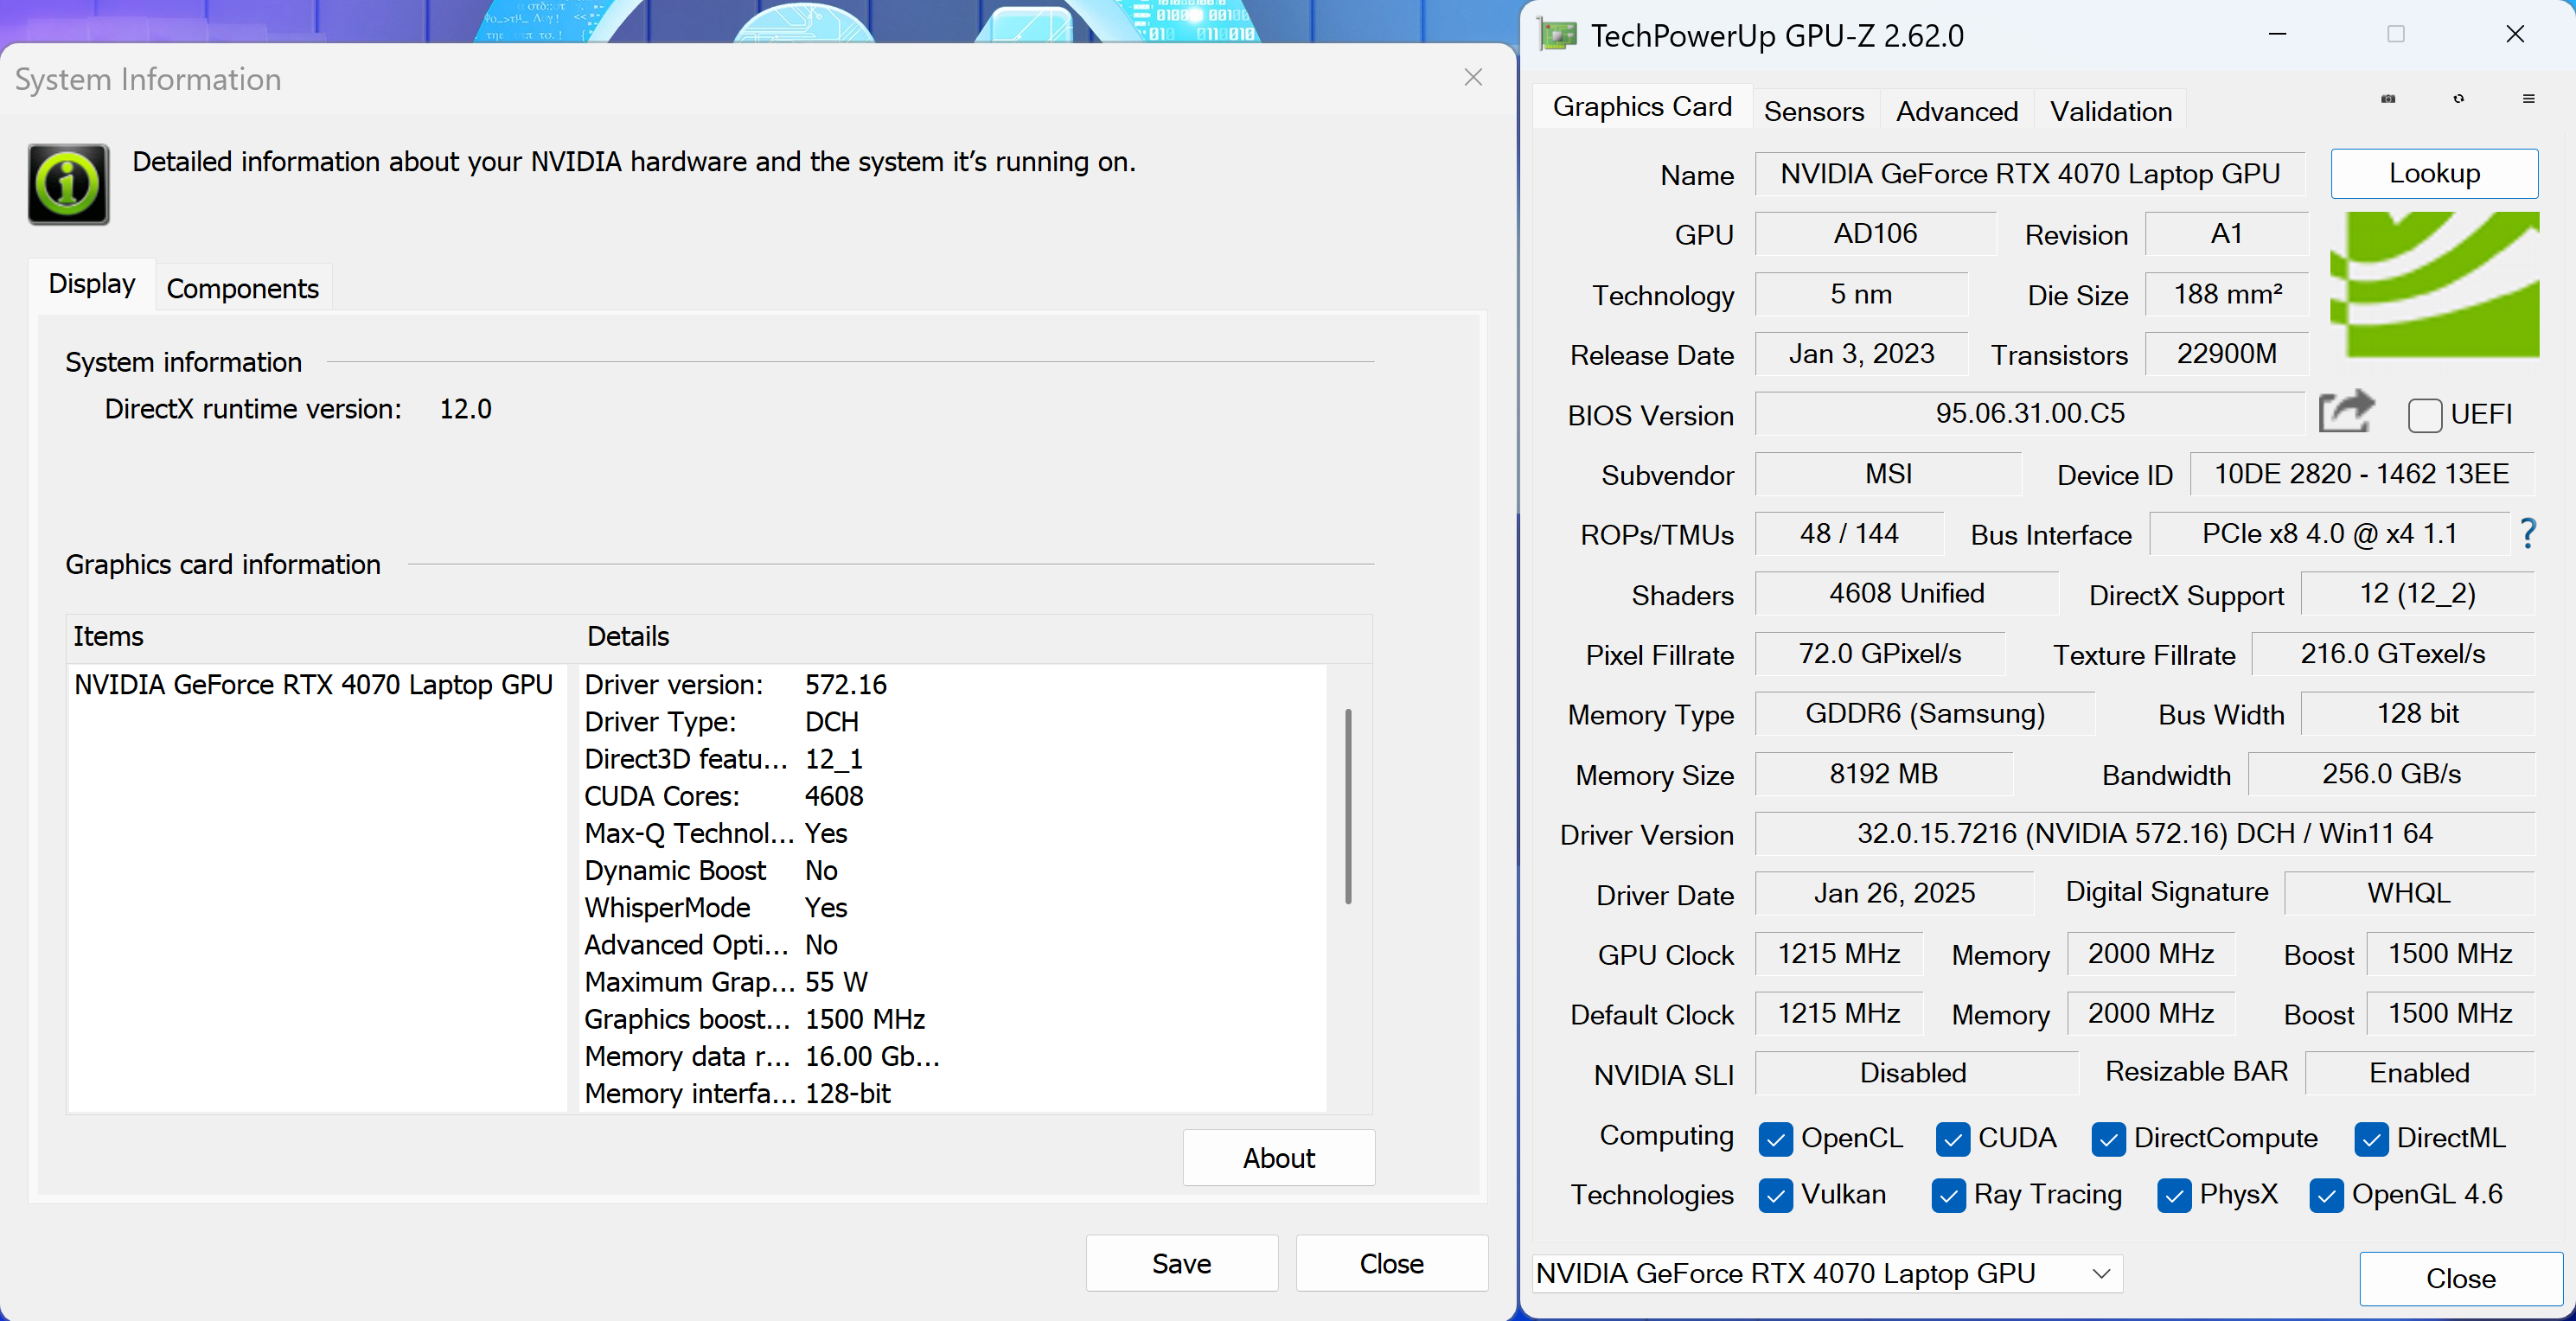Click the BIOS export share icon
This screenshot has height=1321, width=2576.
[x=2346, y=411]
